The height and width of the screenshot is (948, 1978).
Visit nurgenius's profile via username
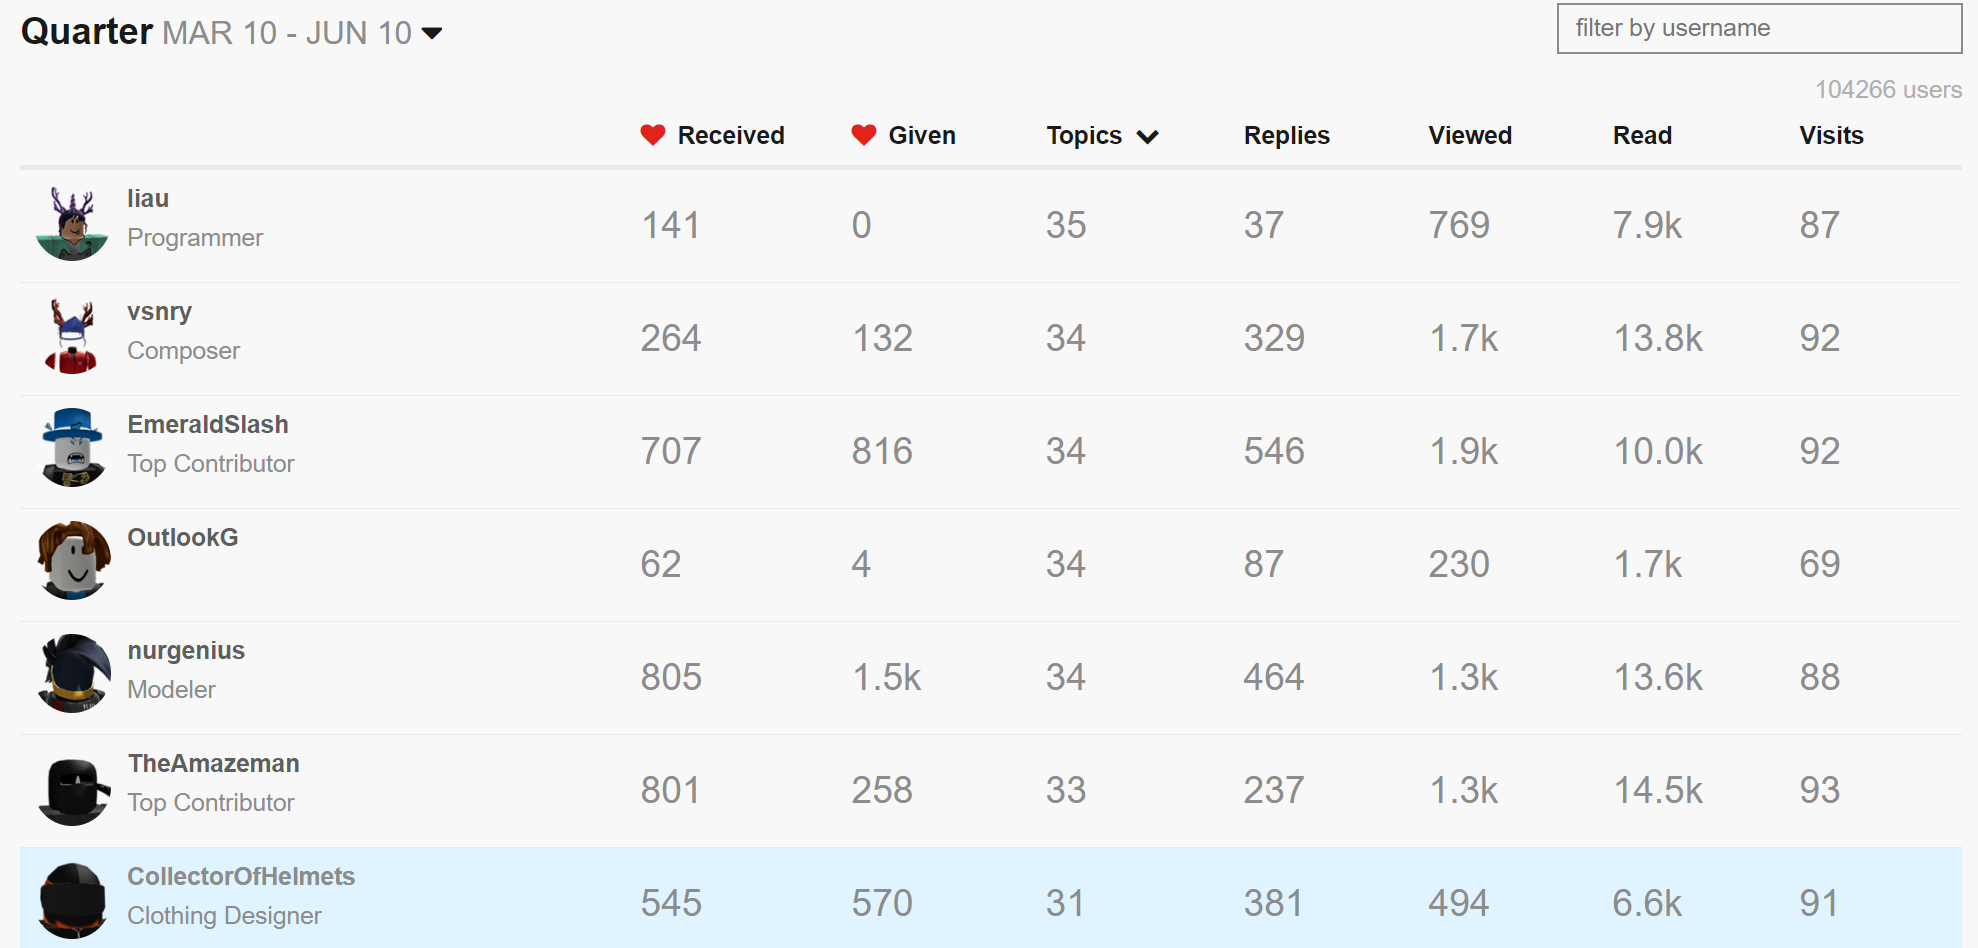tap(186, 650)
